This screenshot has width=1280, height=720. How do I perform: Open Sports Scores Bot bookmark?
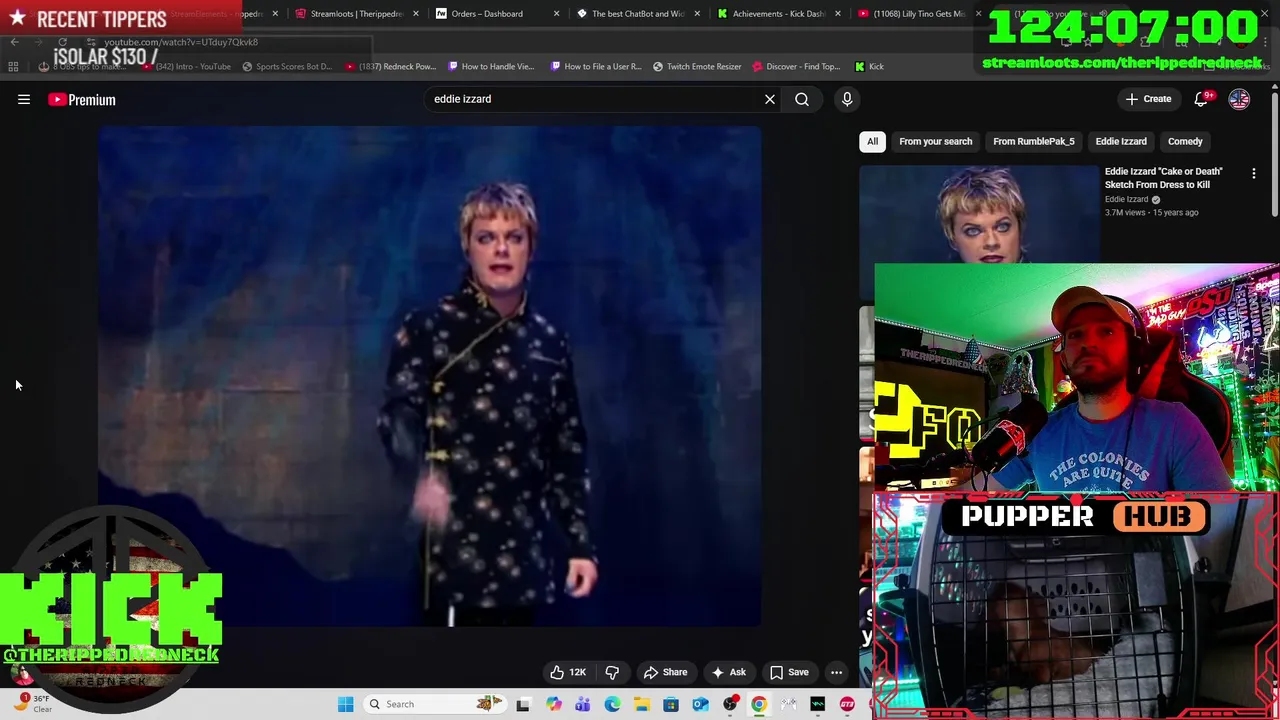pyautogui.click(x=286, y=67)
